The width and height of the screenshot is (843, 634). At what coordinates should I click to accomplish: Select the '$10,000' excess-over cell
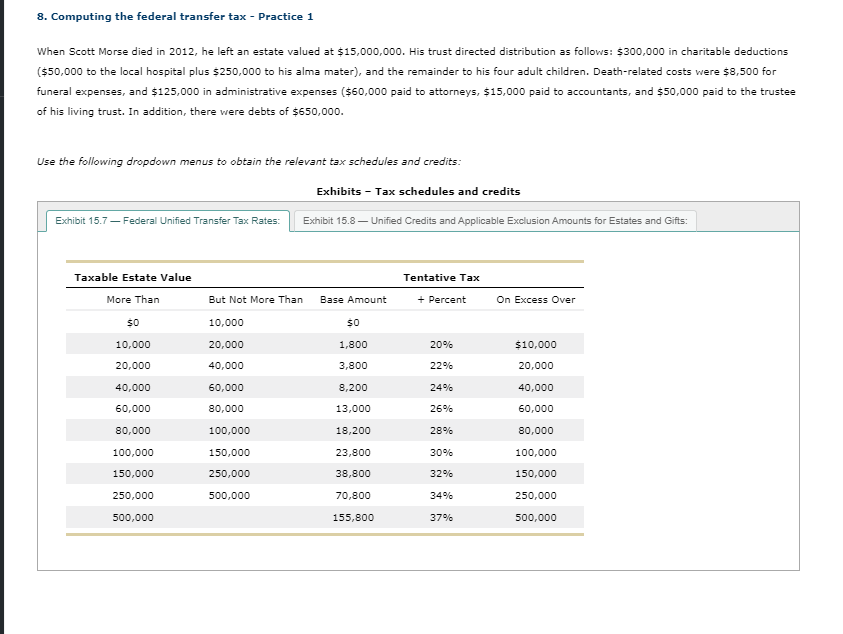(536, 344)
